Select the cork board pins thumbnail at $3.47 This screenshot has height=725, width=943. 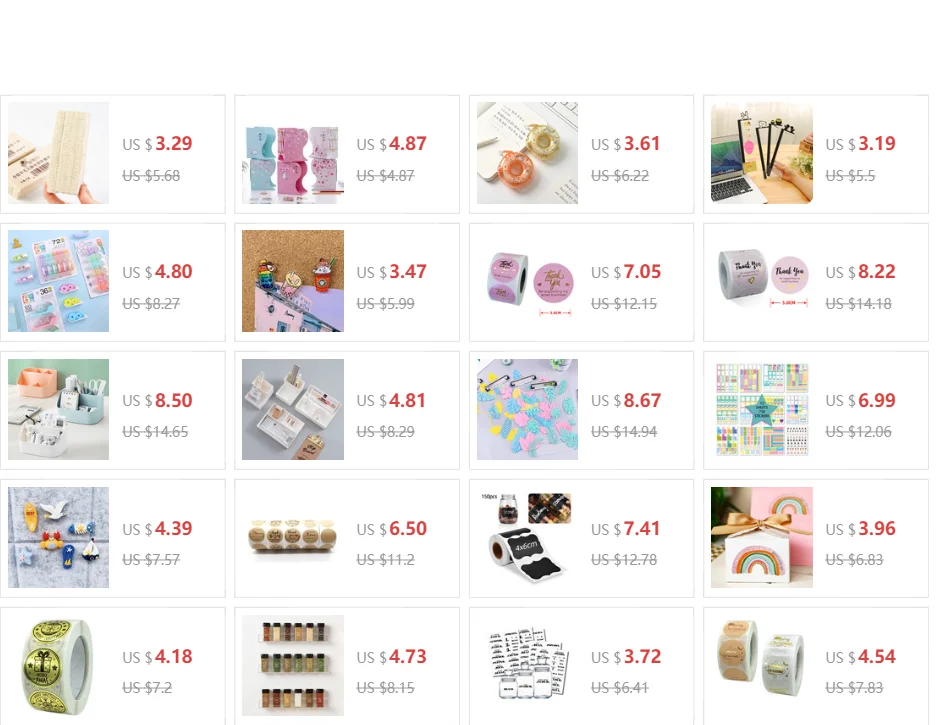(293, 281)
